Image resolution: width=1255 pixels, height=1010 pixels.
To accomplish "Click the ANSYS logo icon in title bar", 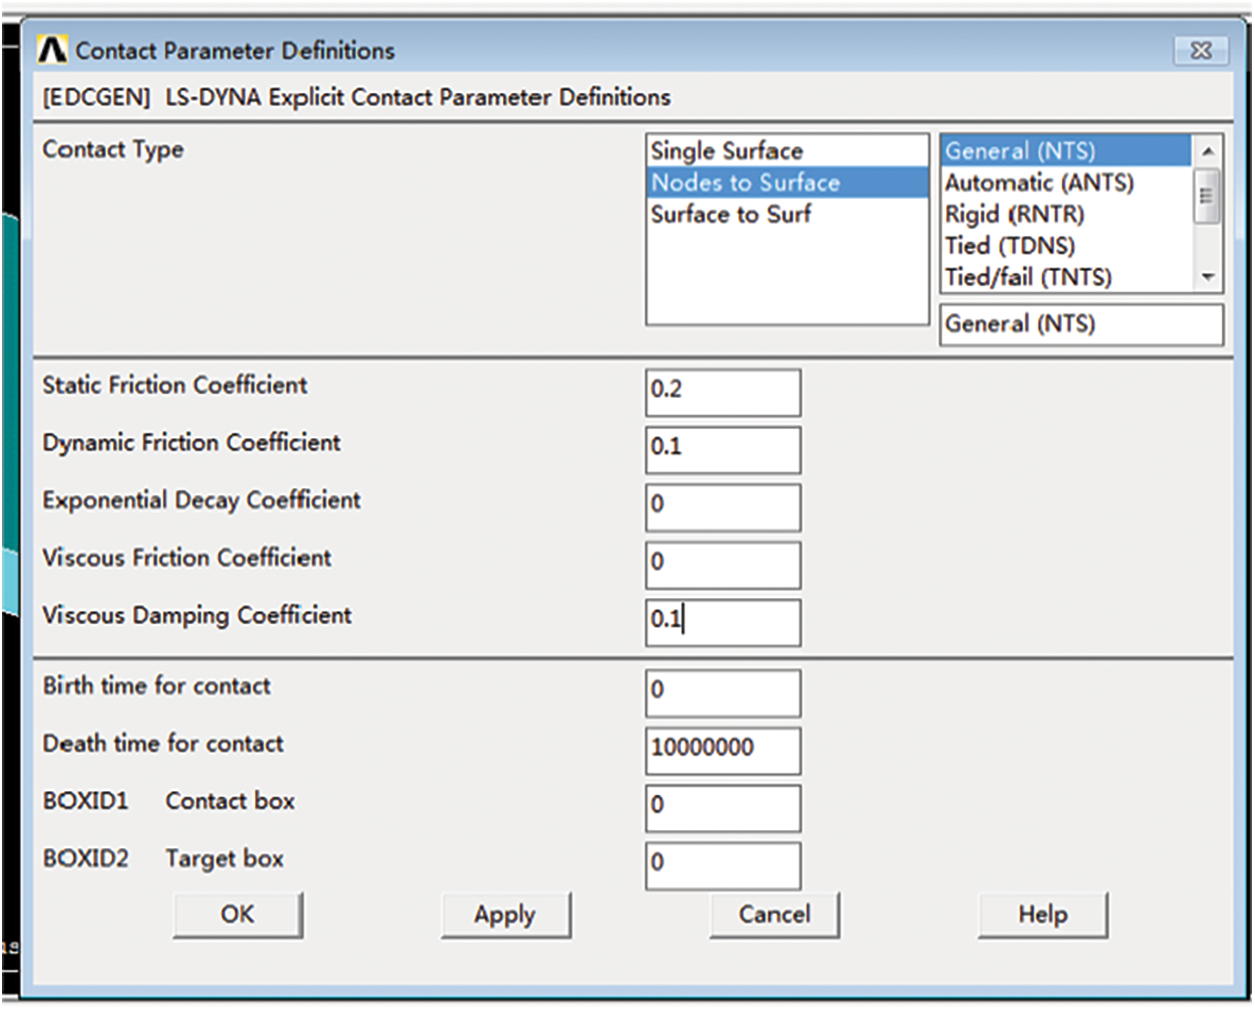I will click(x=52, y=49).
